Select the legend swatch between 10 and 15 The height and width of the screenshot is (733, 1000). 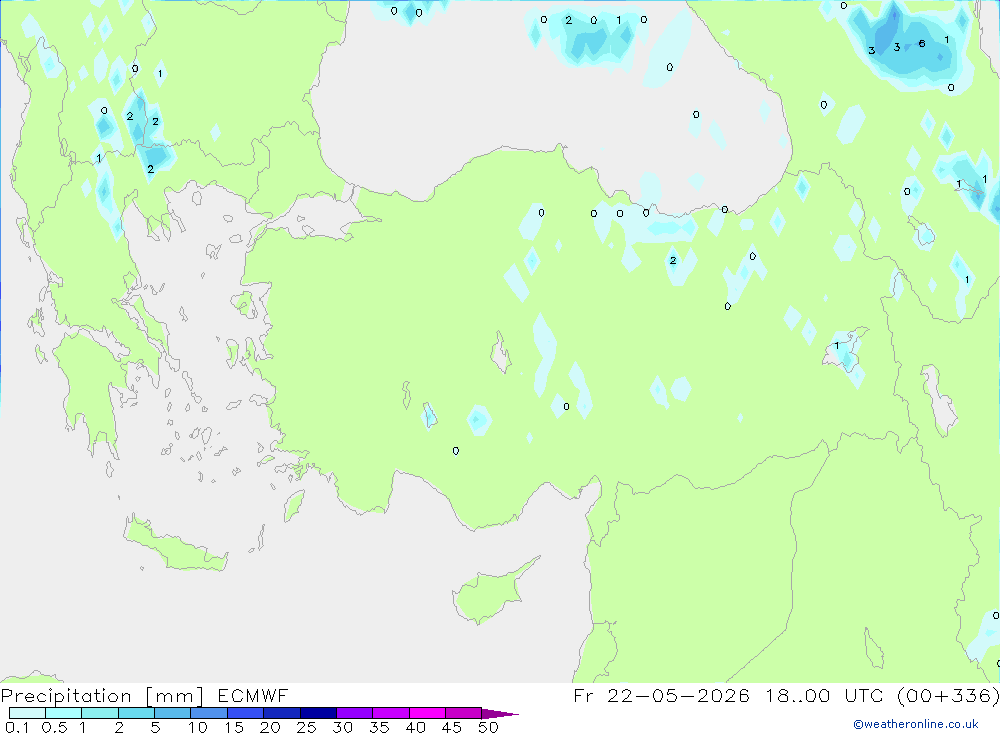click(x=209, y=713)
